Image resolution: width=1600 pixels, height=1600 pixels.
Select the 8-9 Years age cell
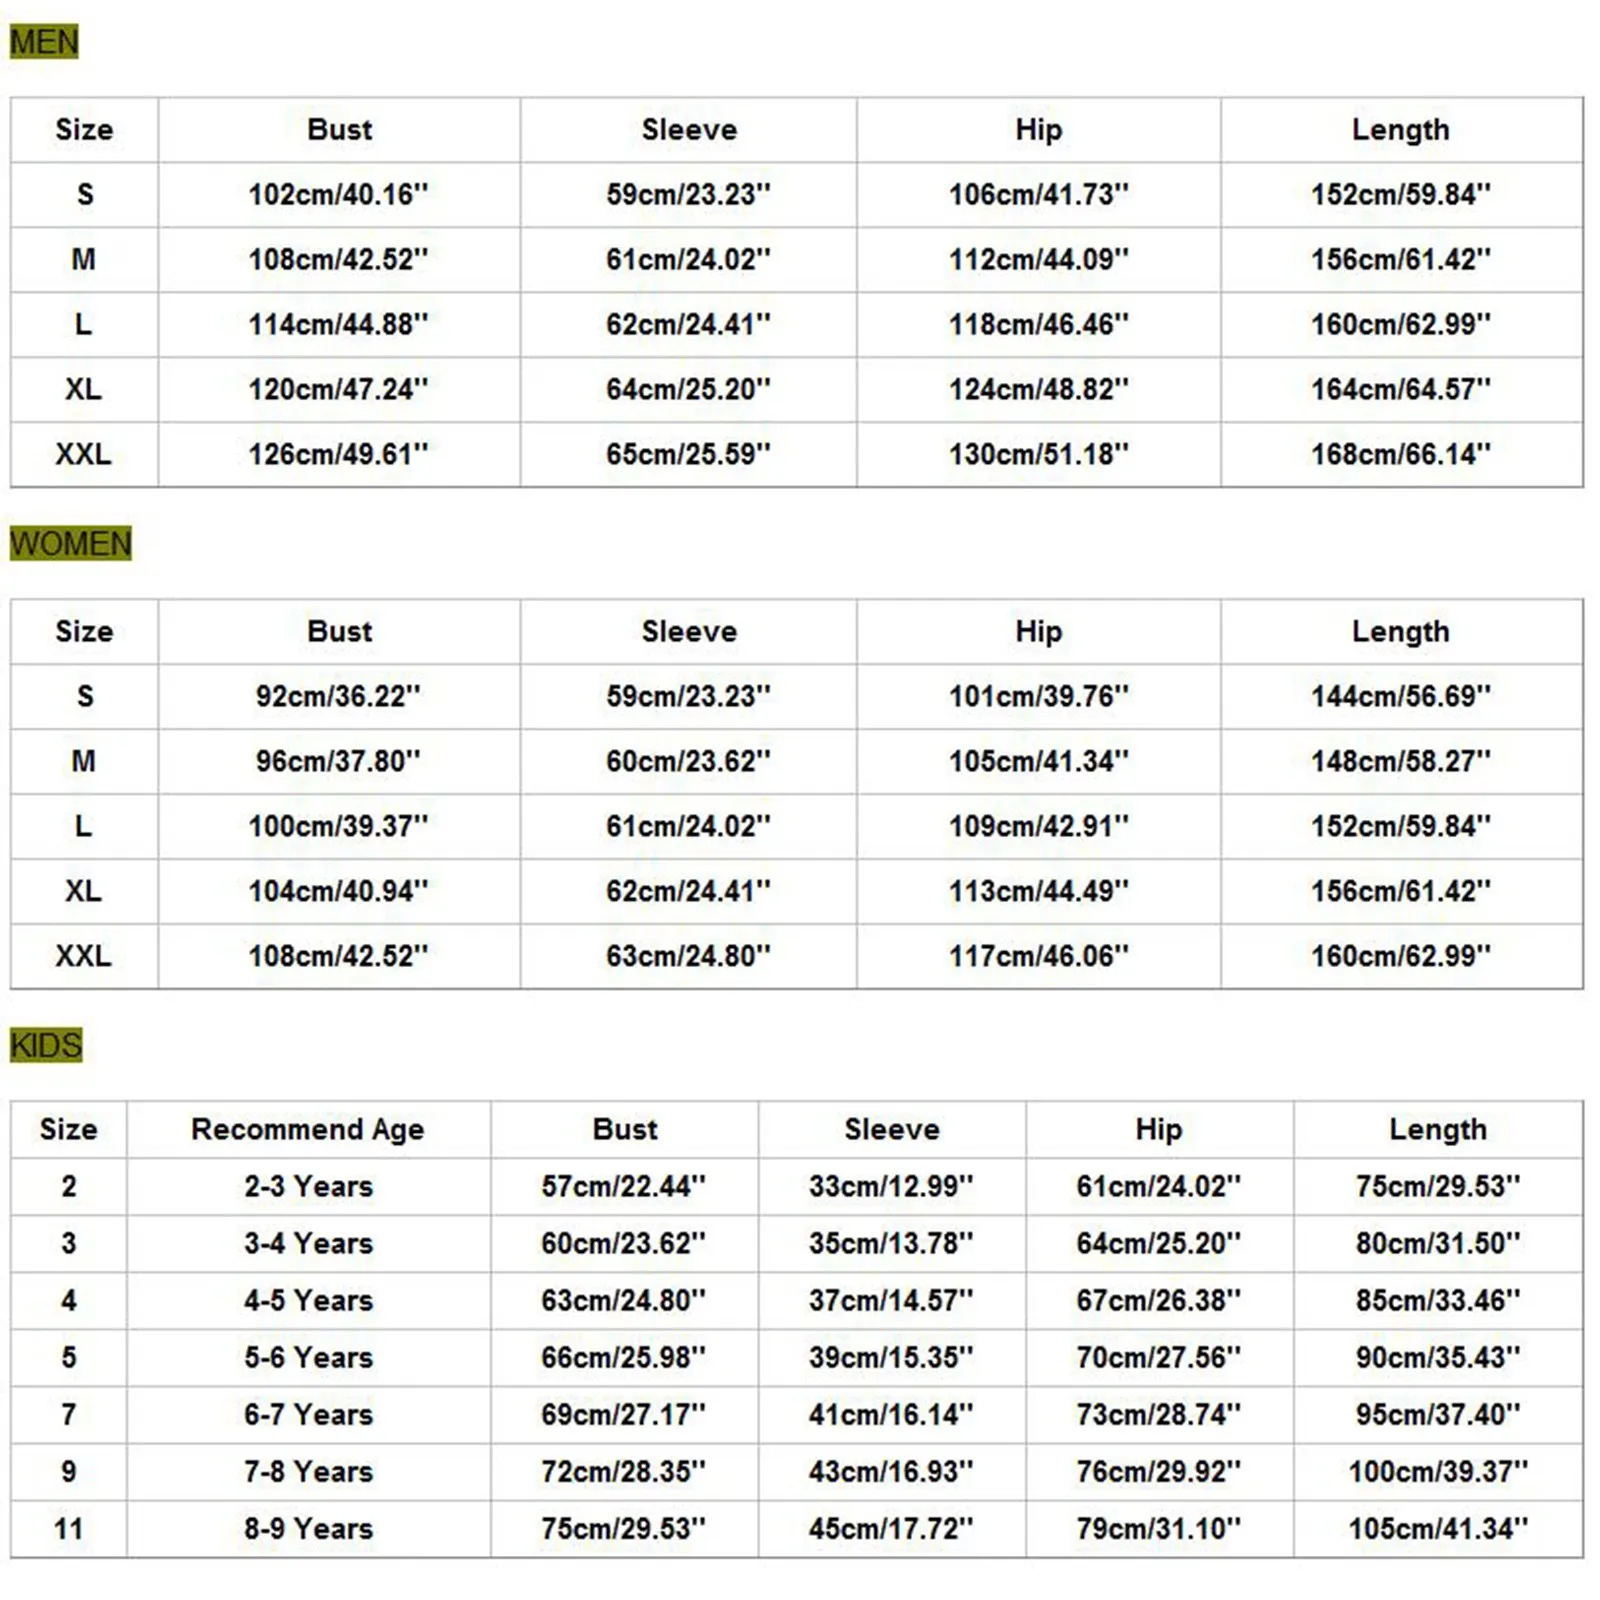[x=308, y=1529]
